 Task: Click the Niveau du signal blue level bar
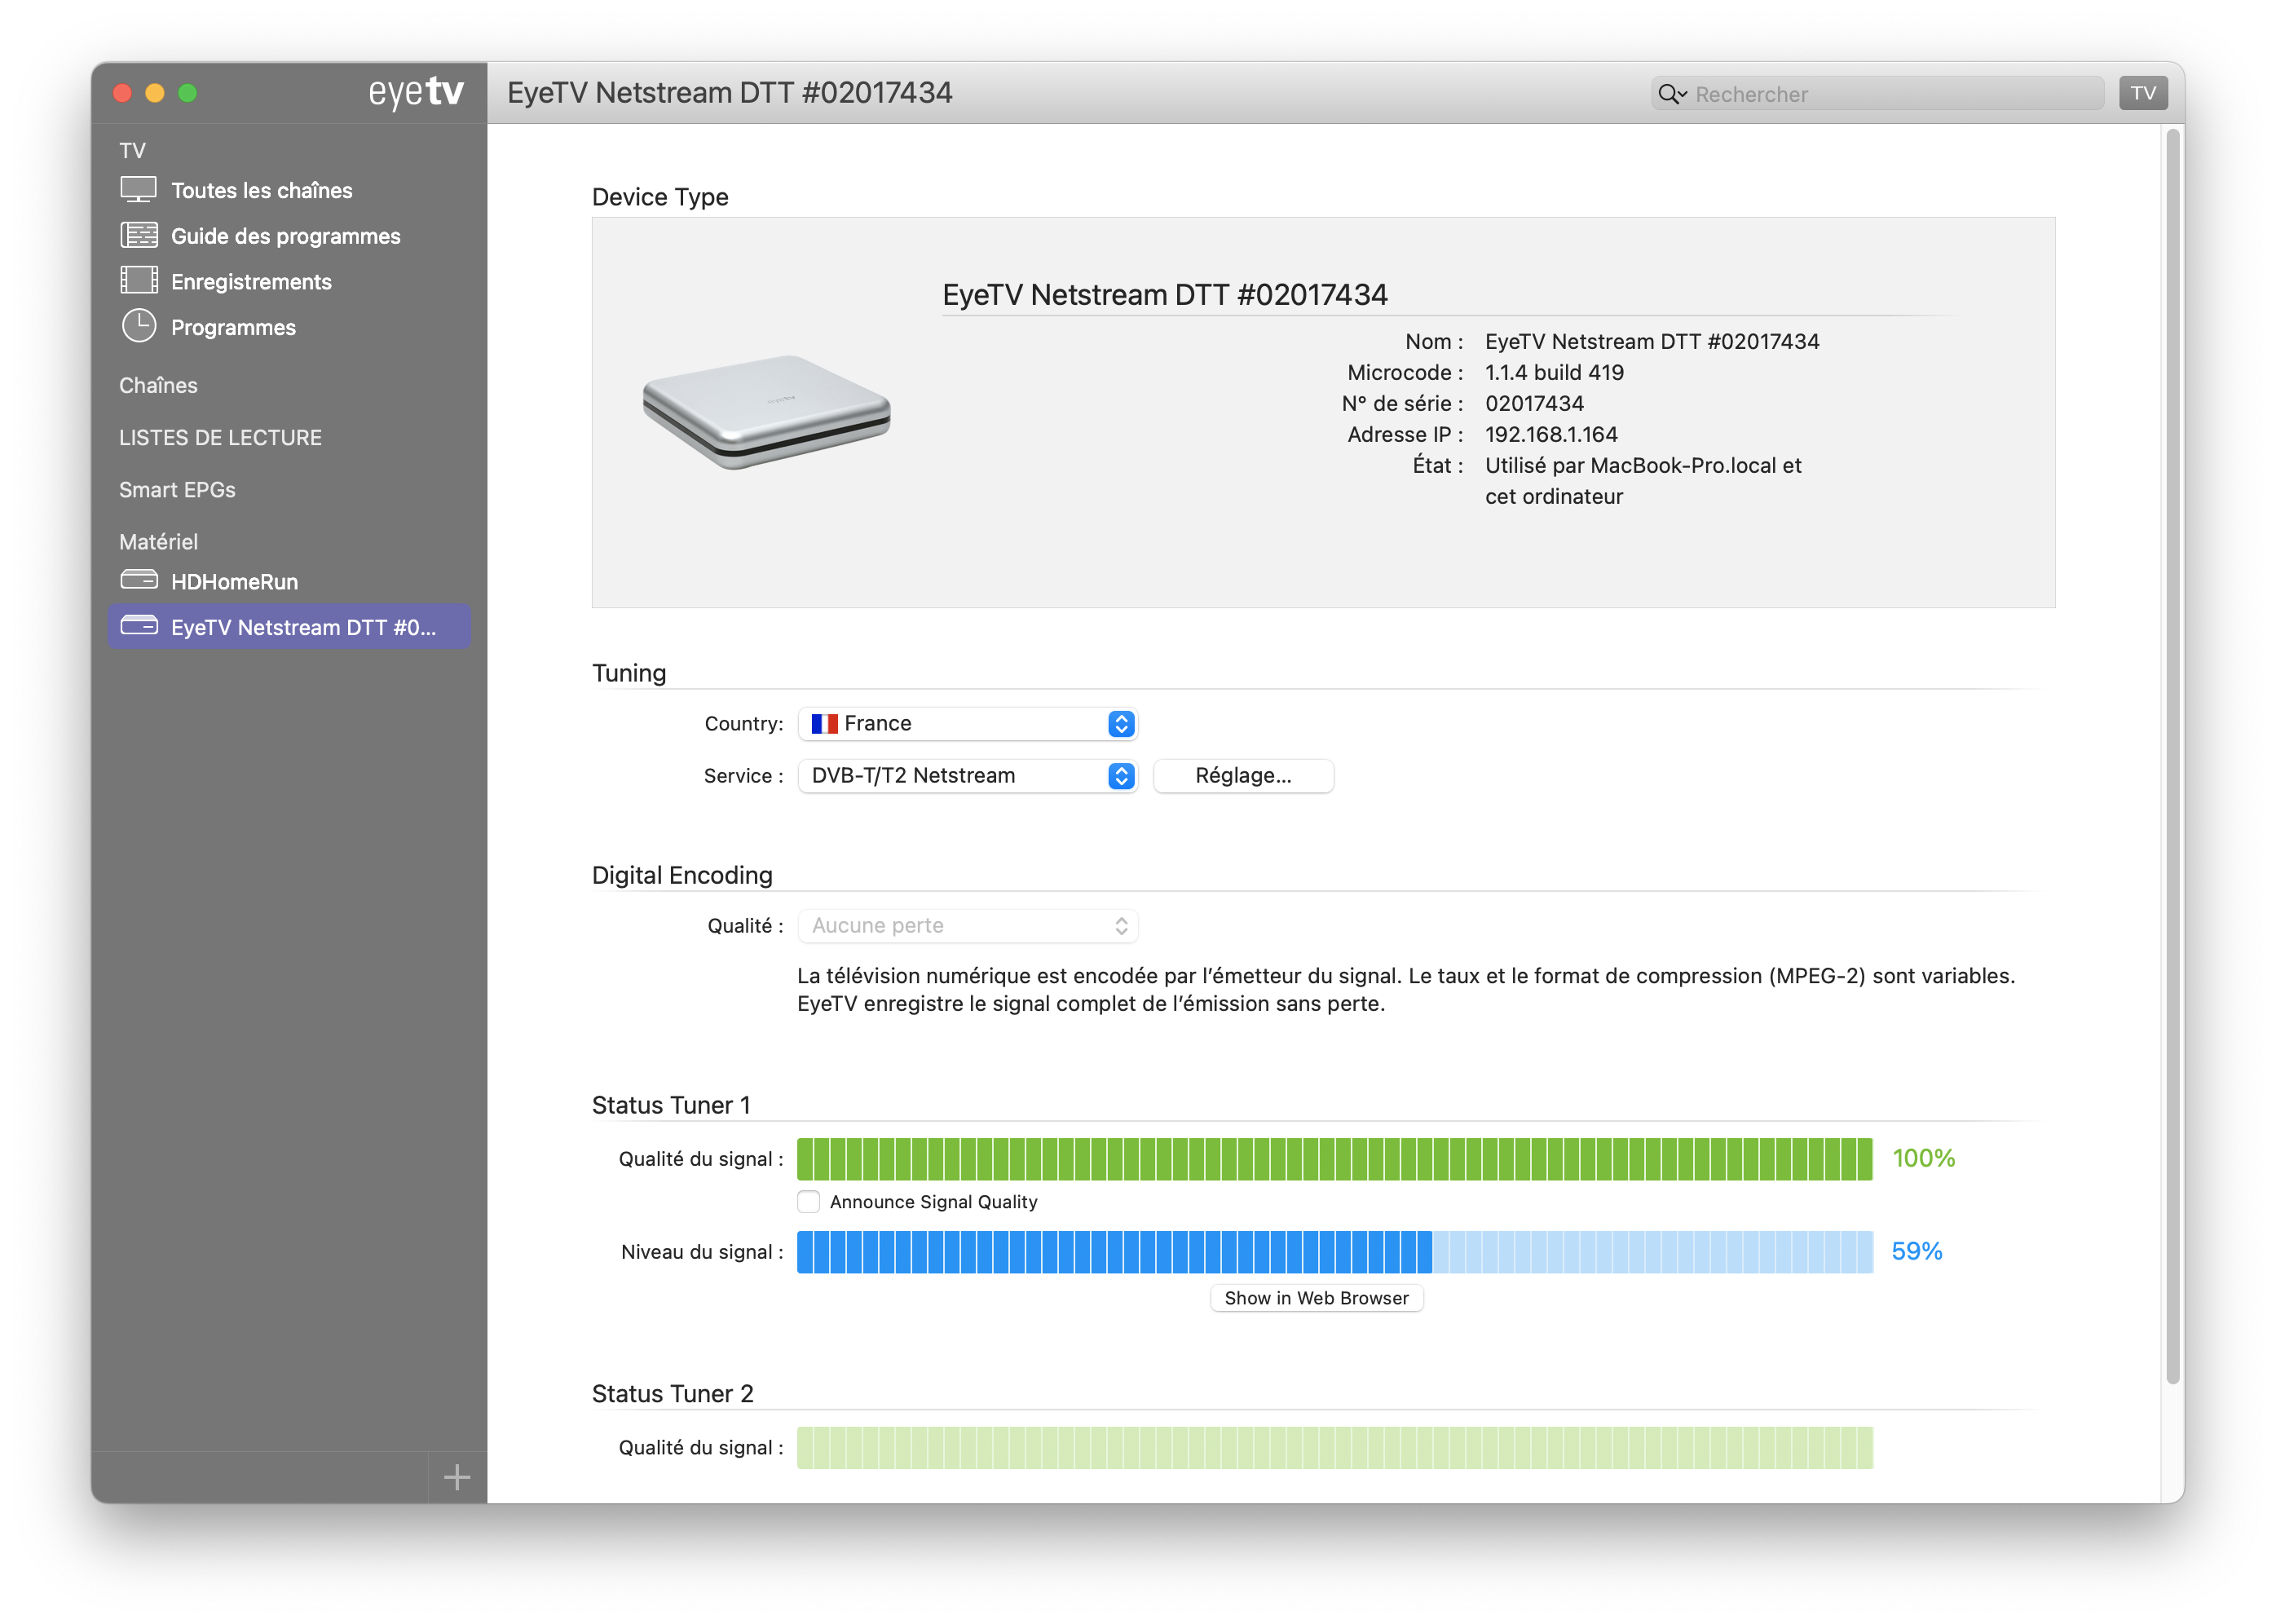click(x=1334, y=1252)
